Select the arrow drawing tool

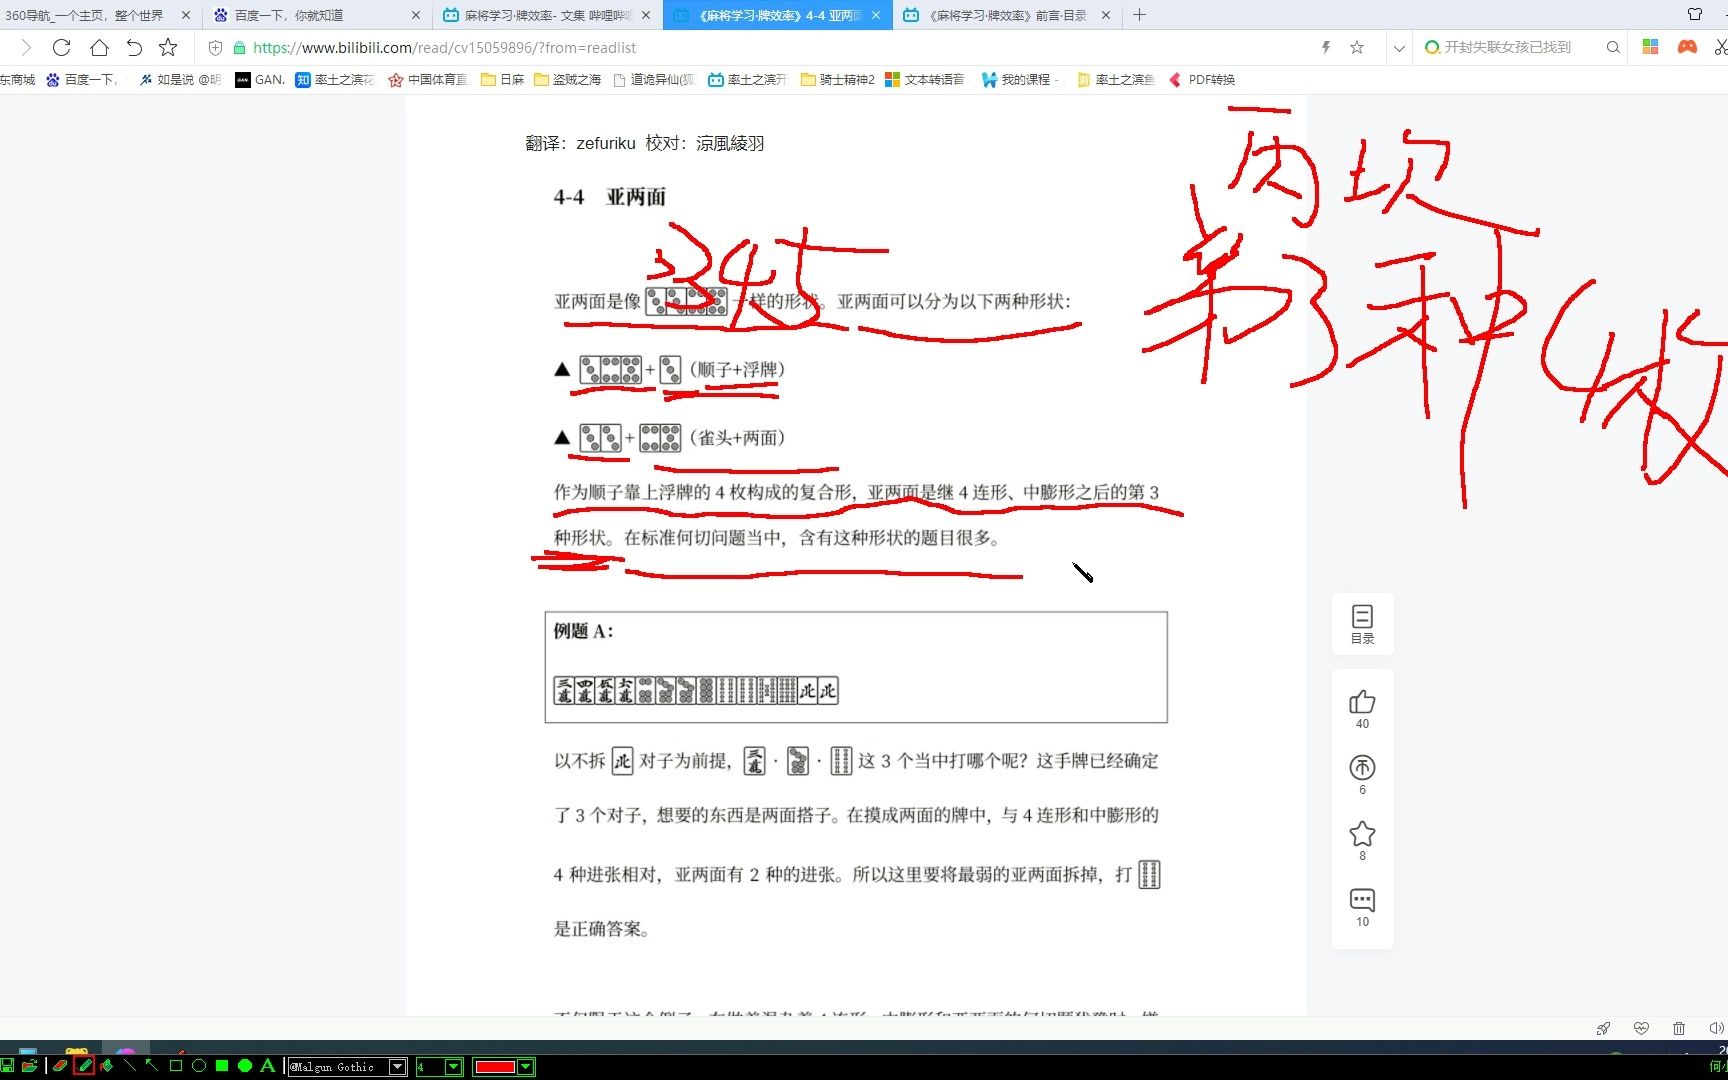[x=152, y=1066]
